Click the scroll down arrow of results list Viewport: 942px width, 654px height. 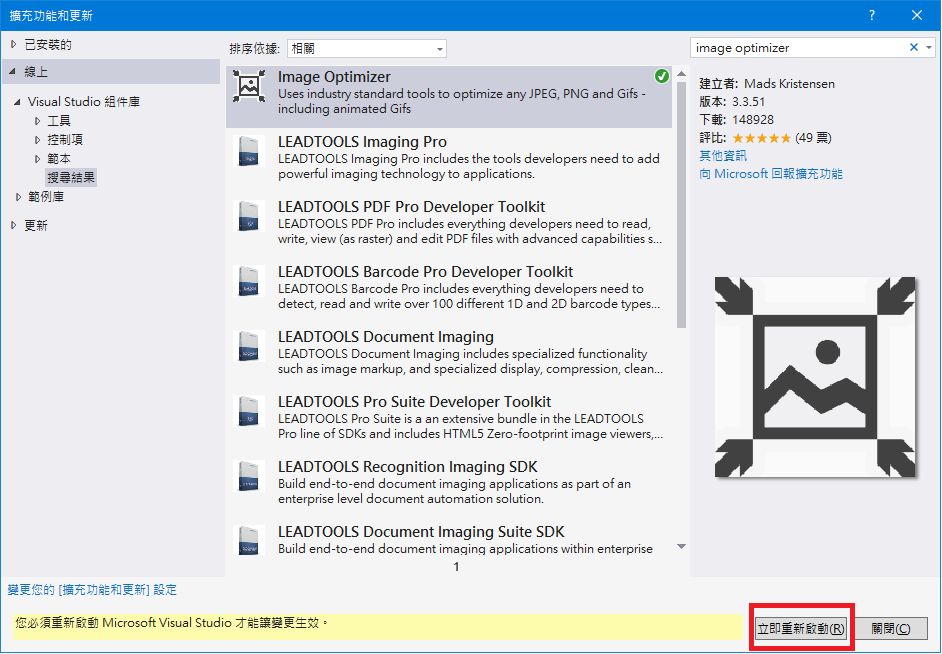click(681, 547)
